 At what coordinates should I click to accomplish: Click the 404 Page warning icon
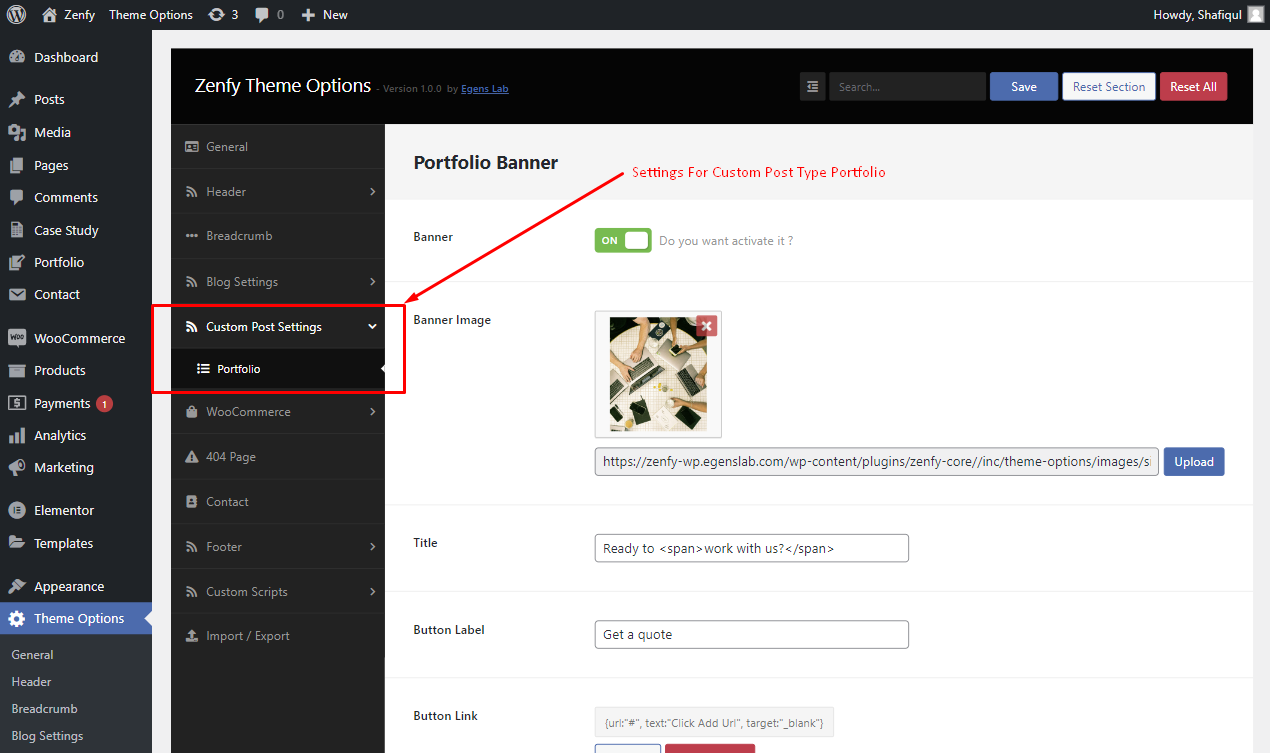tap(192, 457)
